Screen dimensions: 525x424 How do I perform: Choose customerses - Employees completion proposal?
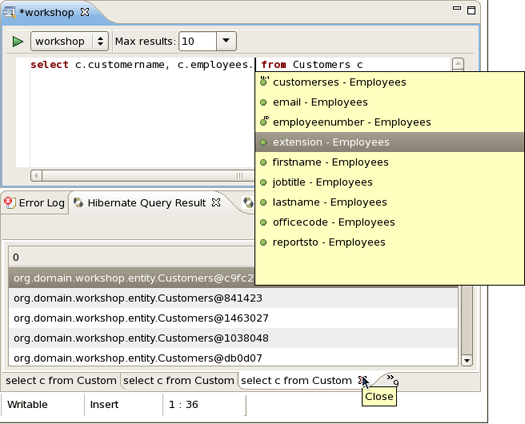click(x=390, y=82)
